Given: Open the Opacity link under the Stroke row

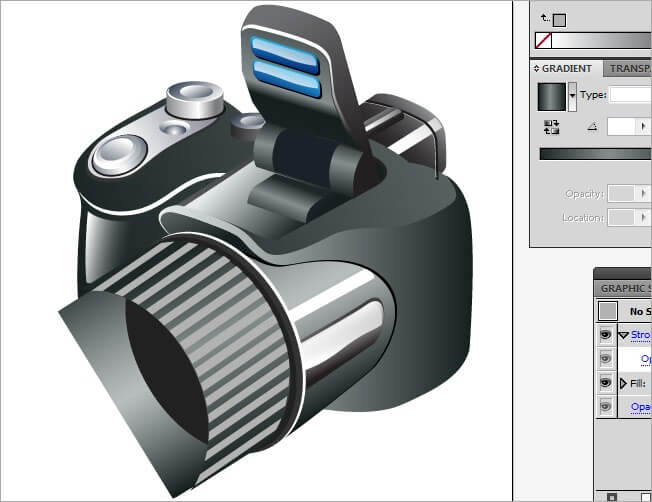Looking at the screenshot, I should click(646, 359).
